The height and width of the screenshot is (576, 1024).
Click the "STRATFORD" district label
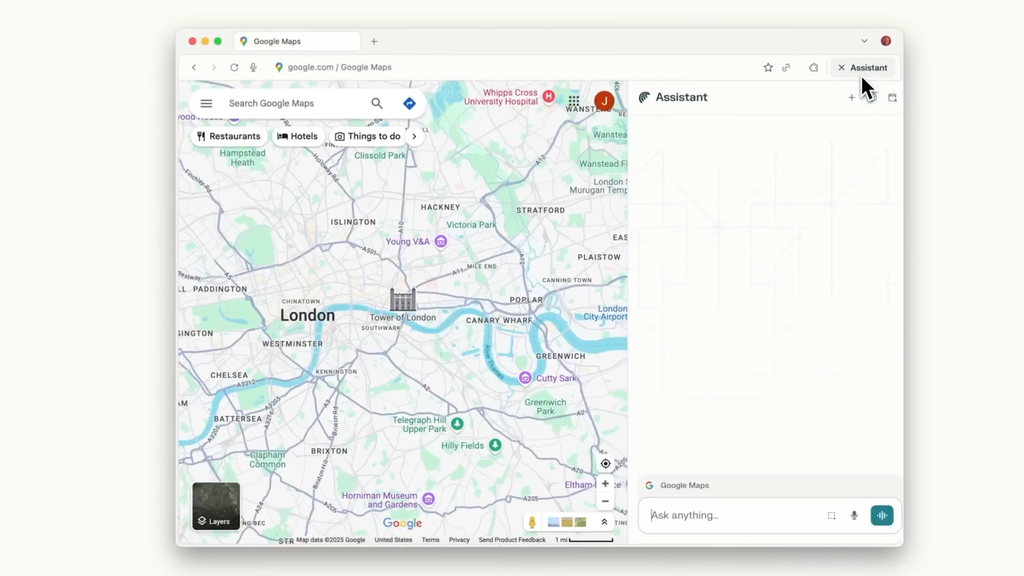(541, 210)
